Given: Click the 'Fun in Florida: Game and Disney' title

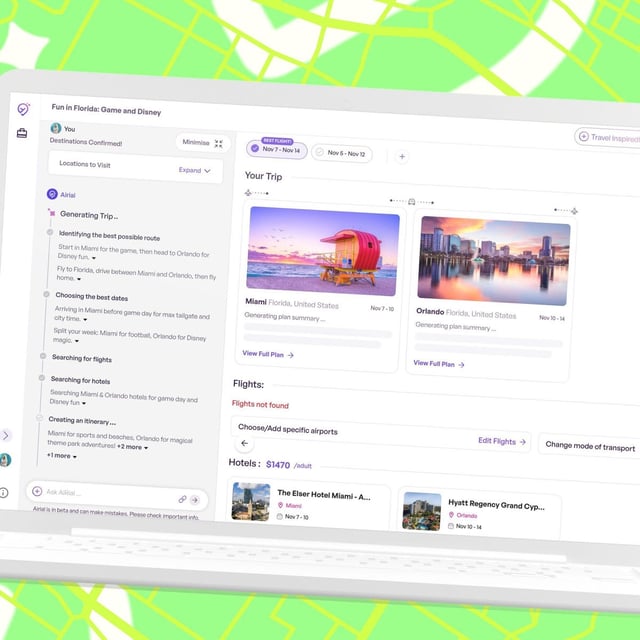Looking at the screenshot, I should pos(106,109).
